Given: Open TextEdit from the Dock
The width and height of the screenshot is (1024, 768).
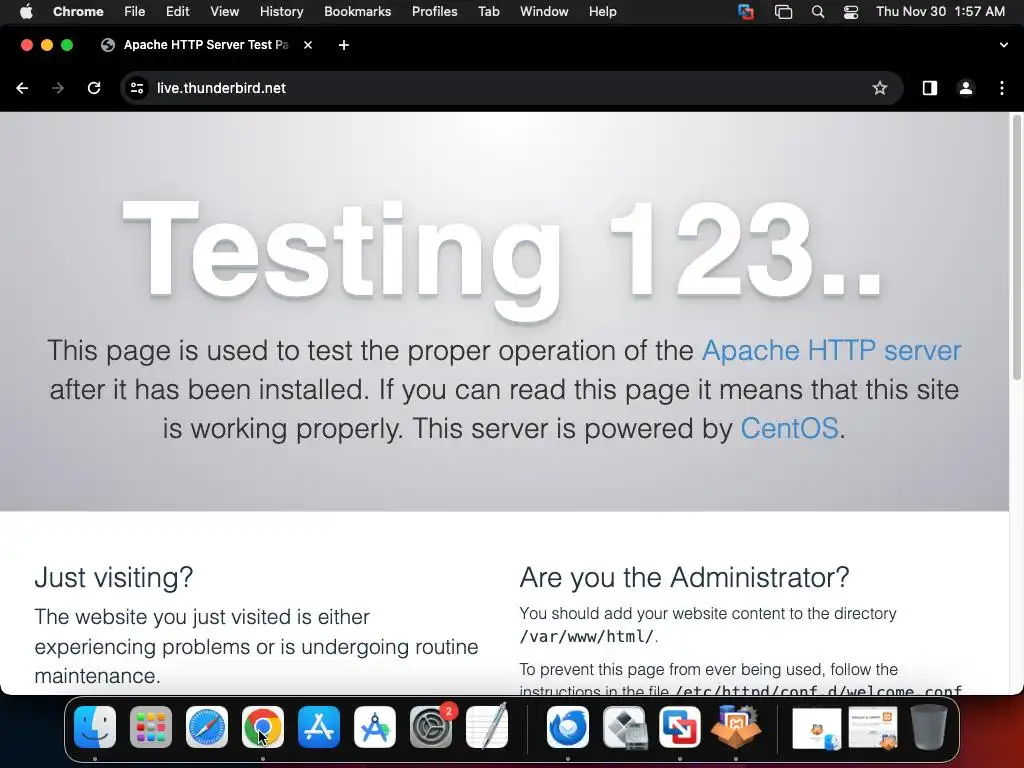Looking at the screenshot, I should 487,727.
